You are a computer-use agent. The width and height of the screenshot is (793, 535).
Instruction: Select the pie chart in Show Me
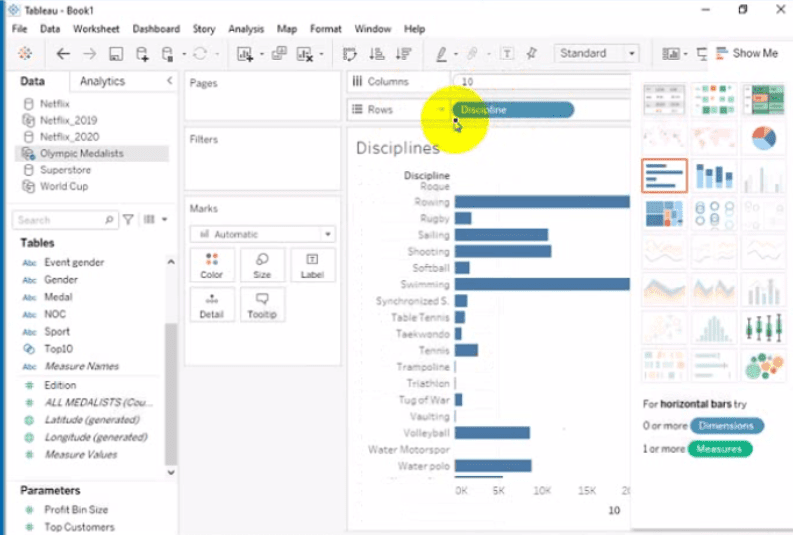coord(764,138)
